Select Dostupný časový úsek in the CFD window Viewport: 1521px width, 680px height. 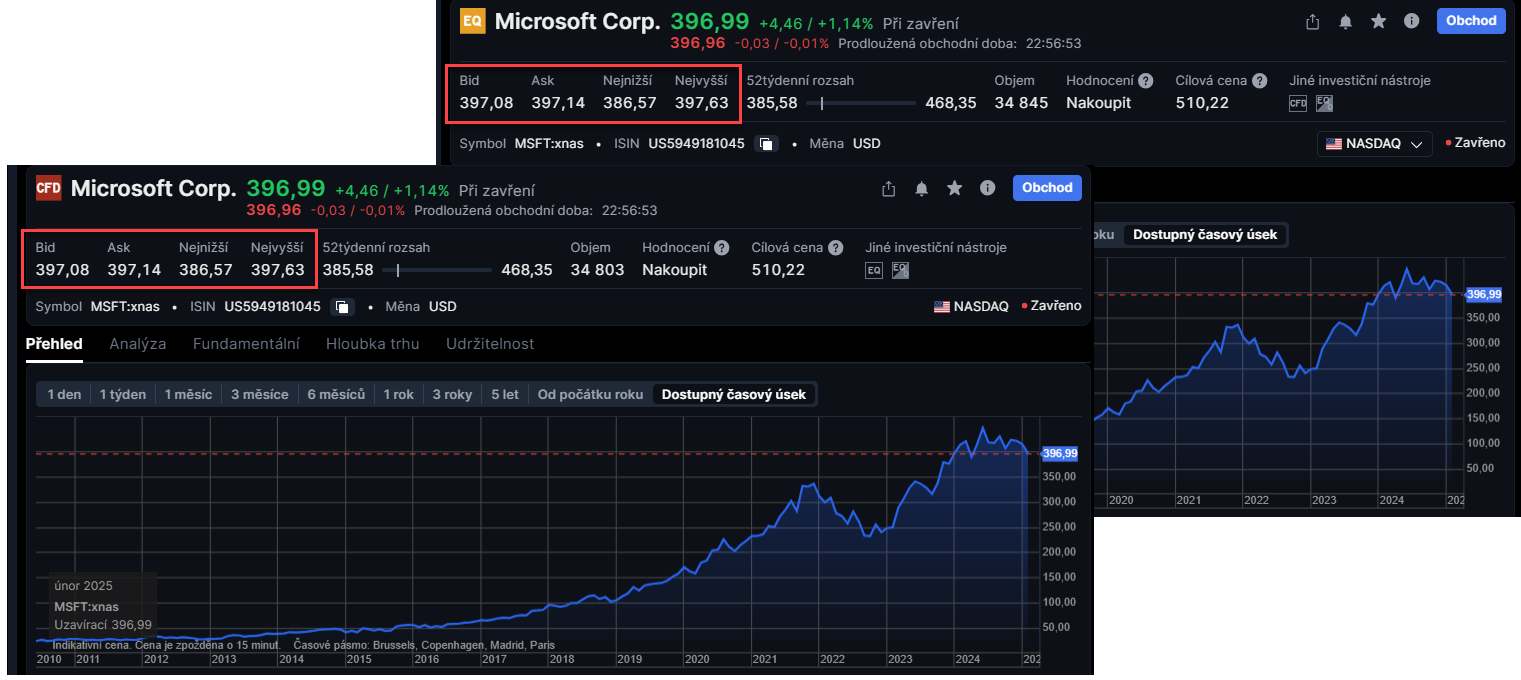coord(734,395)
